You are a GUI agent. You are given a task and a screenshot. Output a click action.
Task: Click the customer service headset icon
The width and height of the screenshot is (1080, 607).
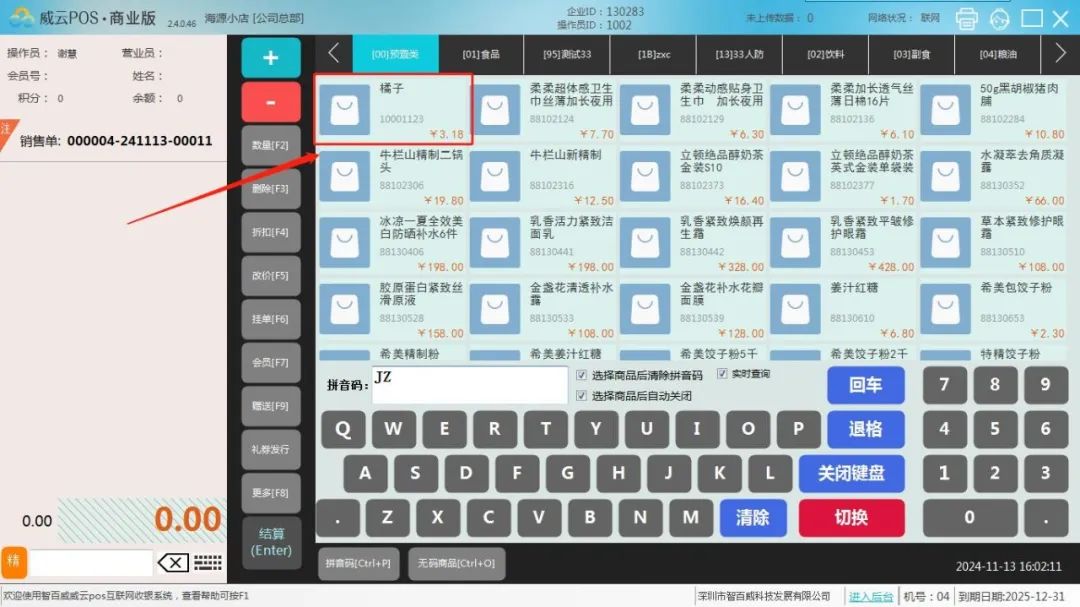pos(999,19)
